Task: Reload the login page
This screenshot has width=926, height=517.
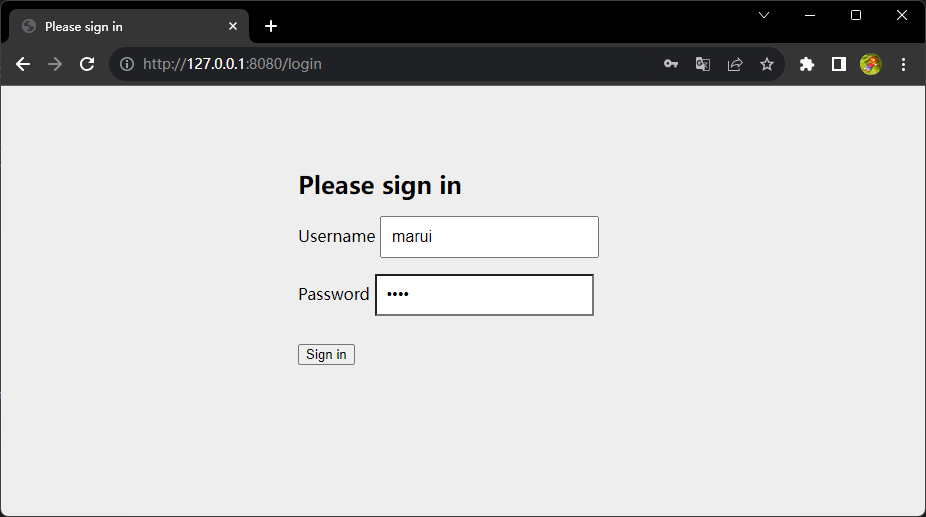Action: 87,64
